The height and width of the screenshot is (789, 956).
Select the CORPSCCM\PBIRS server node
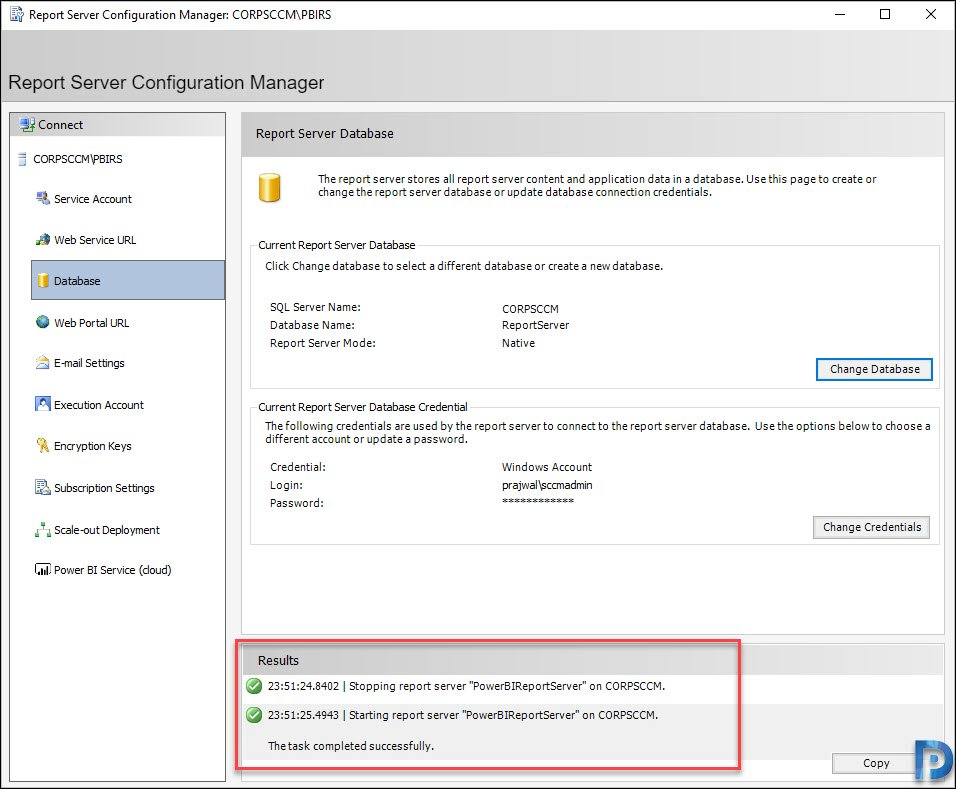point(77,159)
